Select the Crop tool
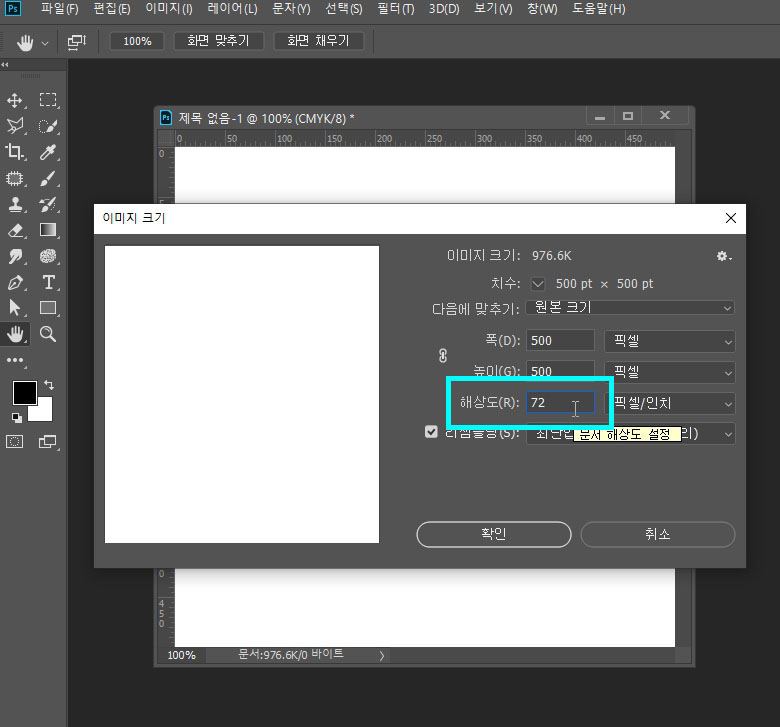780x727 pixels. coord(15,152)
